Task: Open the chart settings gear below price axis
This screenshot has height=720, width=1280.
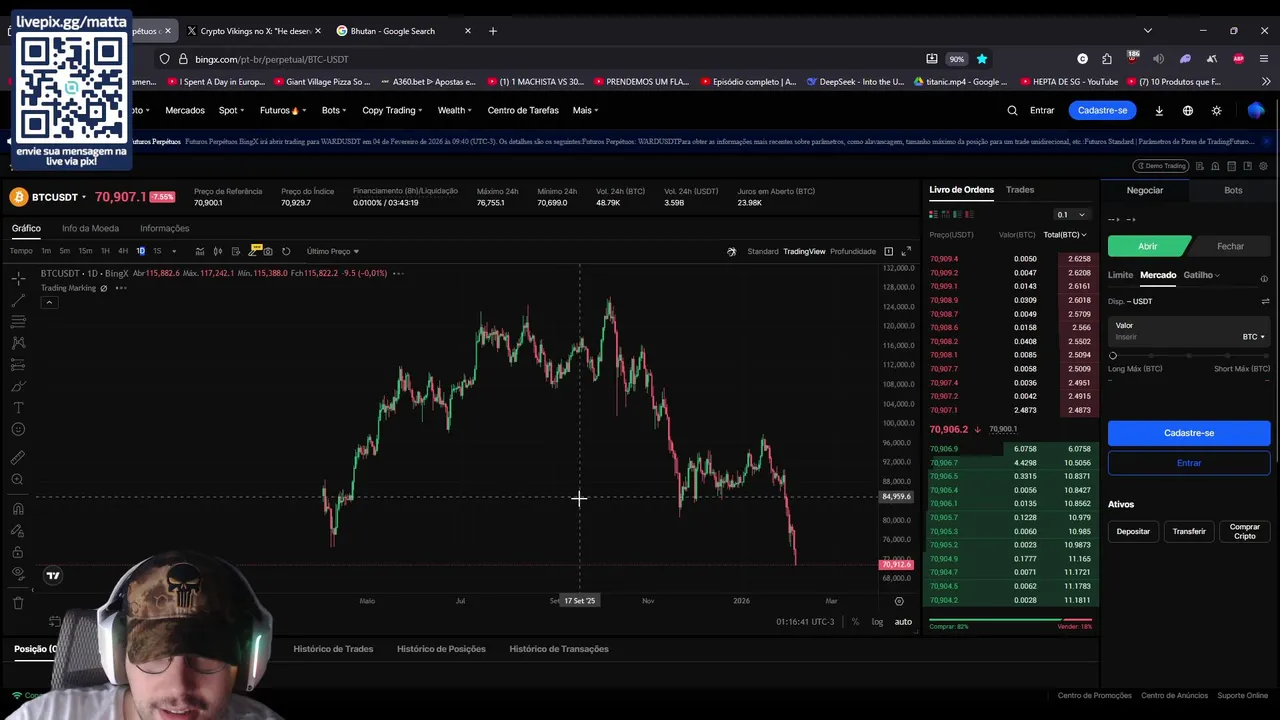Action: pos(899,601)
